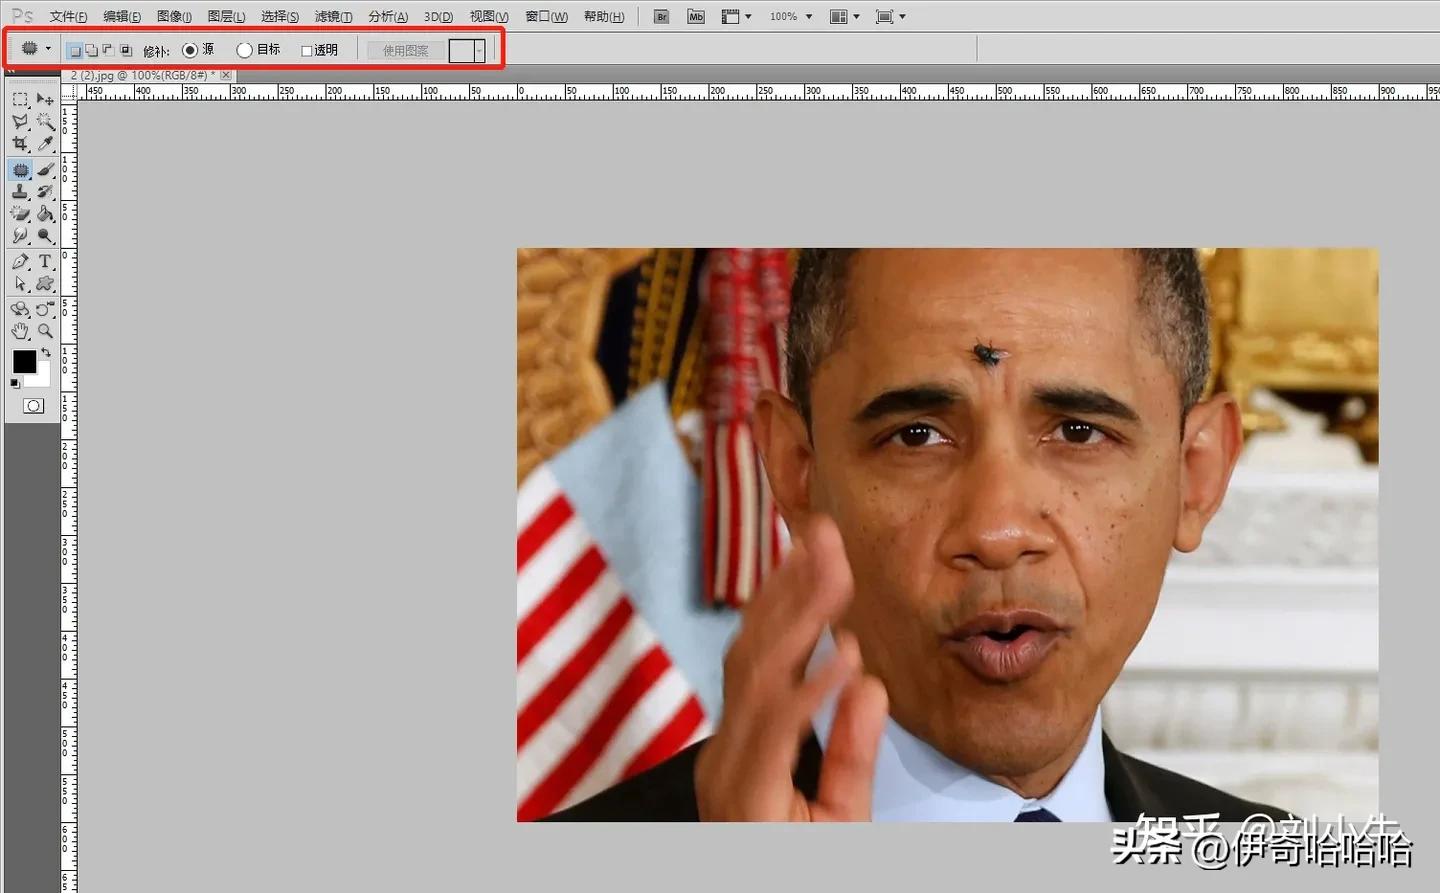Image resolution: width=1440 pixels, height=893 pixels.
Task: Pick the Eyedropper tool
Action: [x=44, y=145]
